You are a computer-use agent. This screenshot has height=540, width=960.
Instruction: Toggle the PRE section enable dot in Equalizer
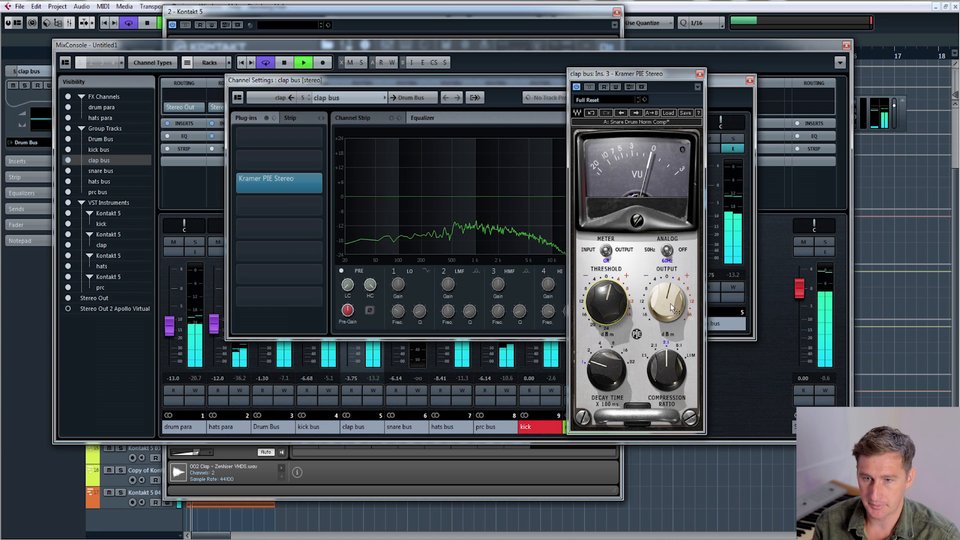[x=342, y=271]
